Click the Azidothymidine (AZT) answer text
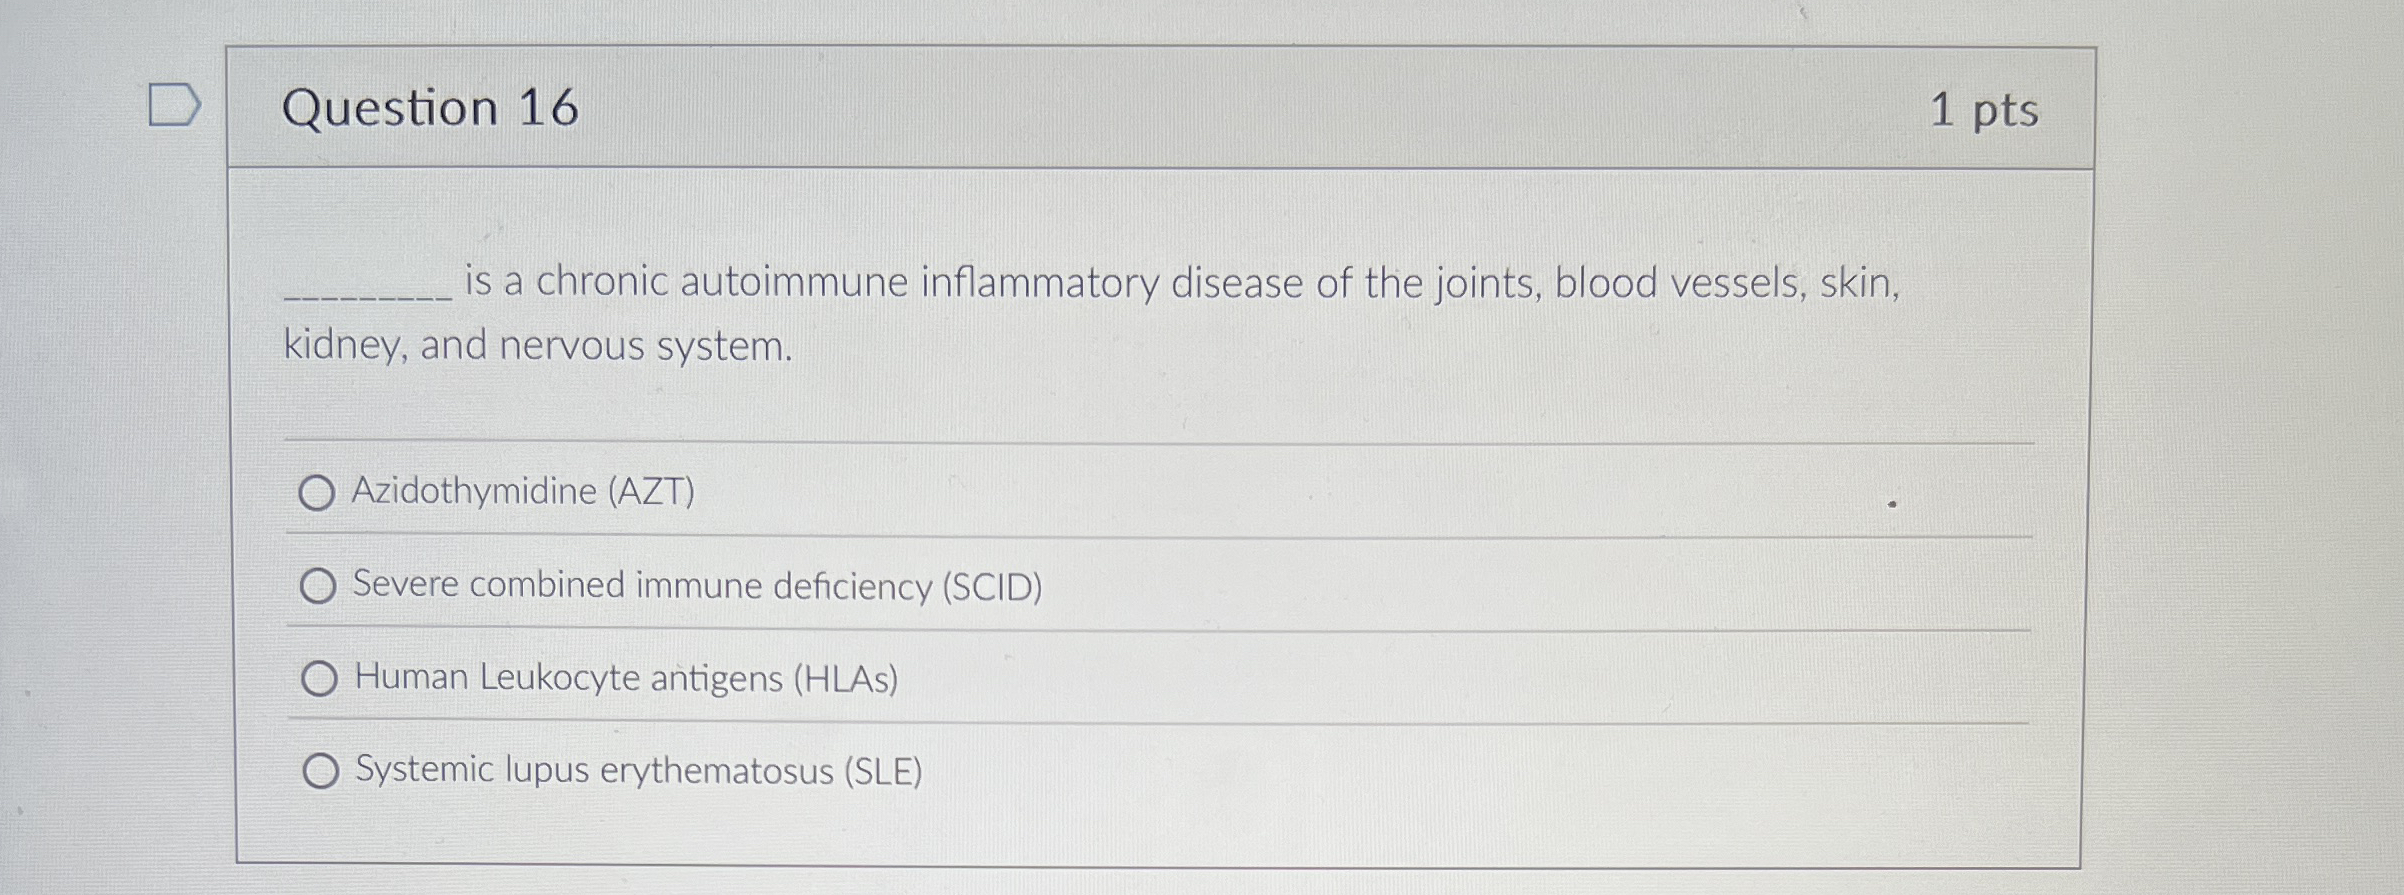The image size is (2404, 895). (522, 492)
